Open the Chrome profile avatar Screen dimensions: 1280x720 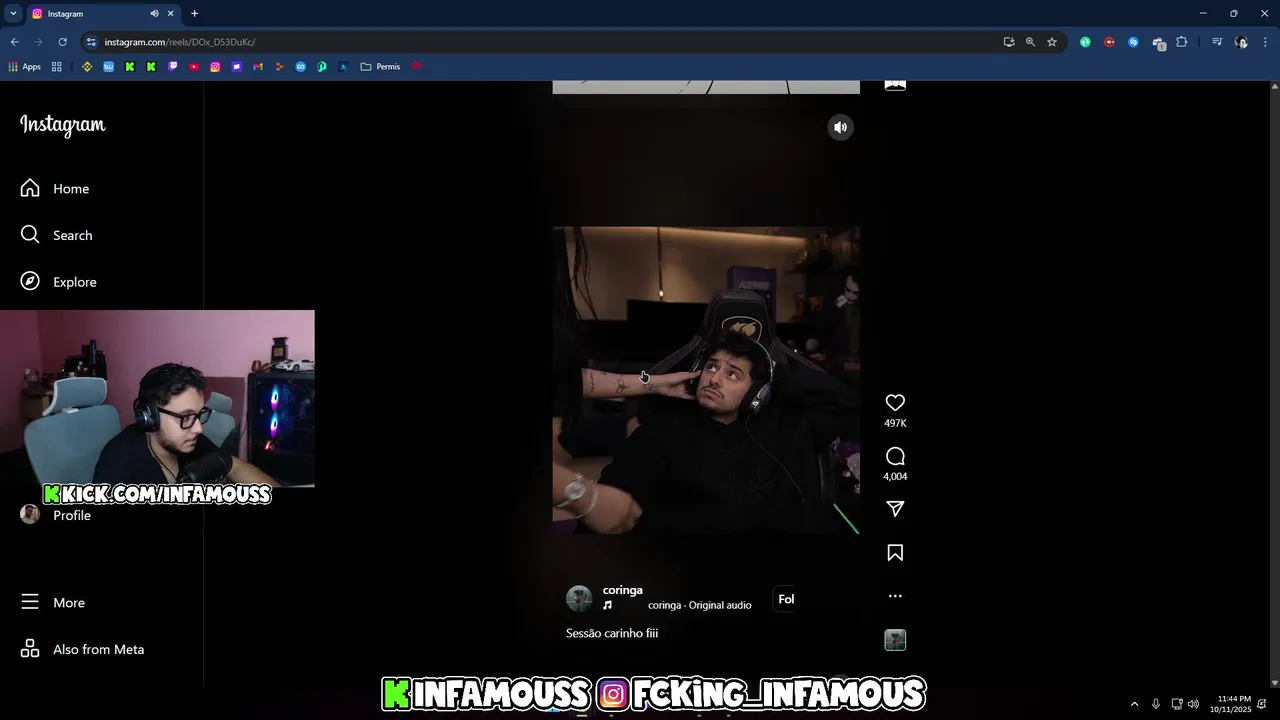[1242, 42]
